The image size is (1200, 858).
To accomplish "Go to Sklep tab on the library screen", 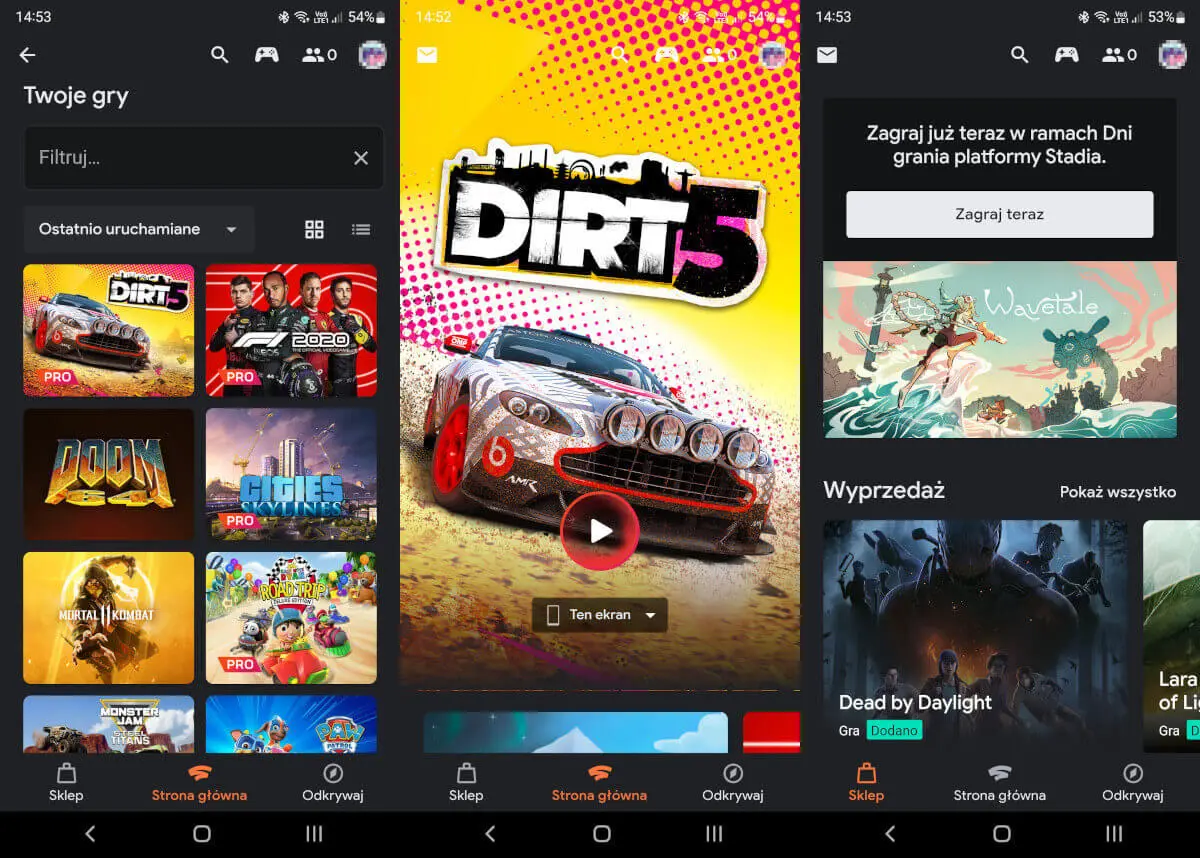I will click(66, 783).
